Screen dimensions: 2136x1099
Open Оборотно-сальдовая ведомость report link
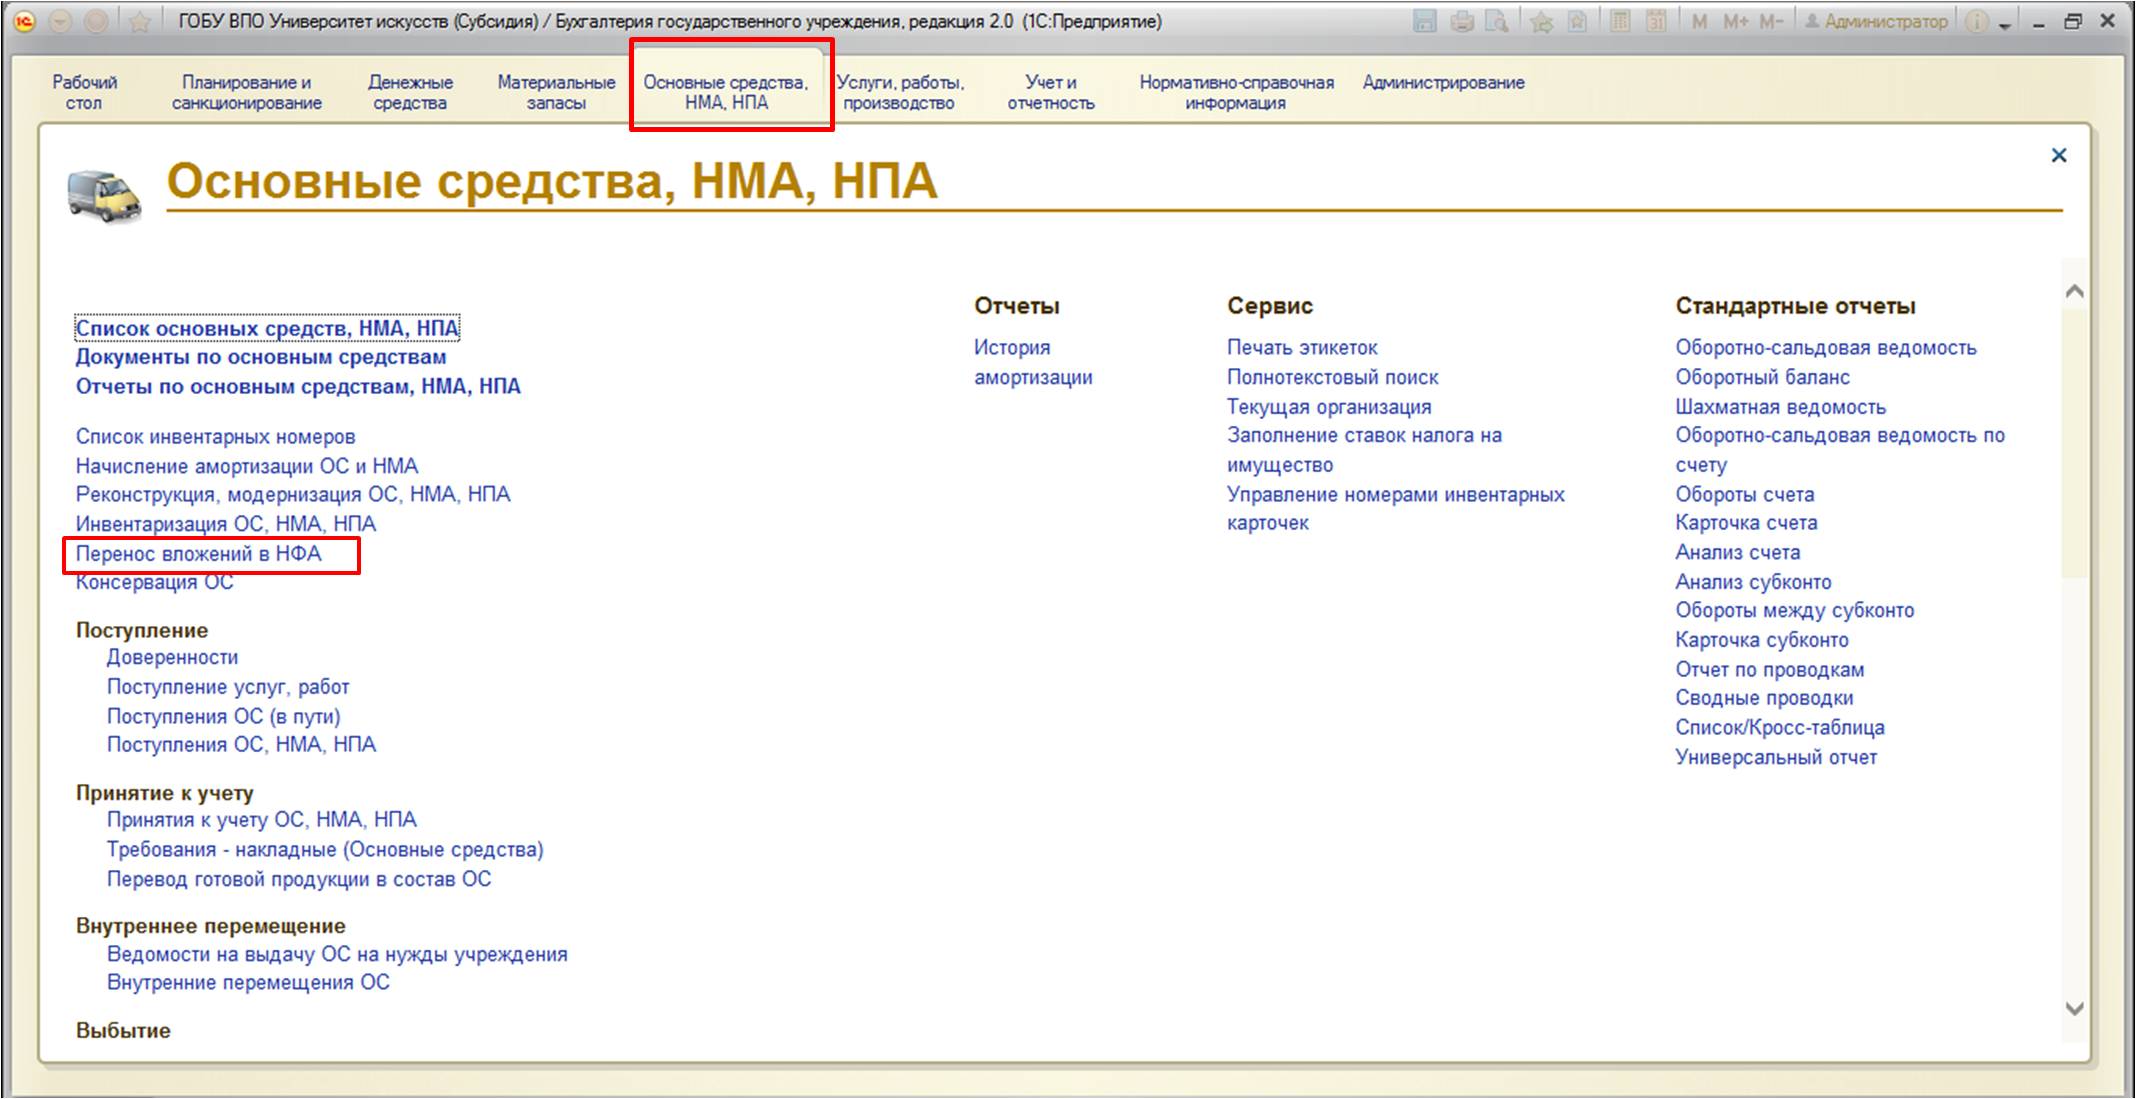point(1825,347)
